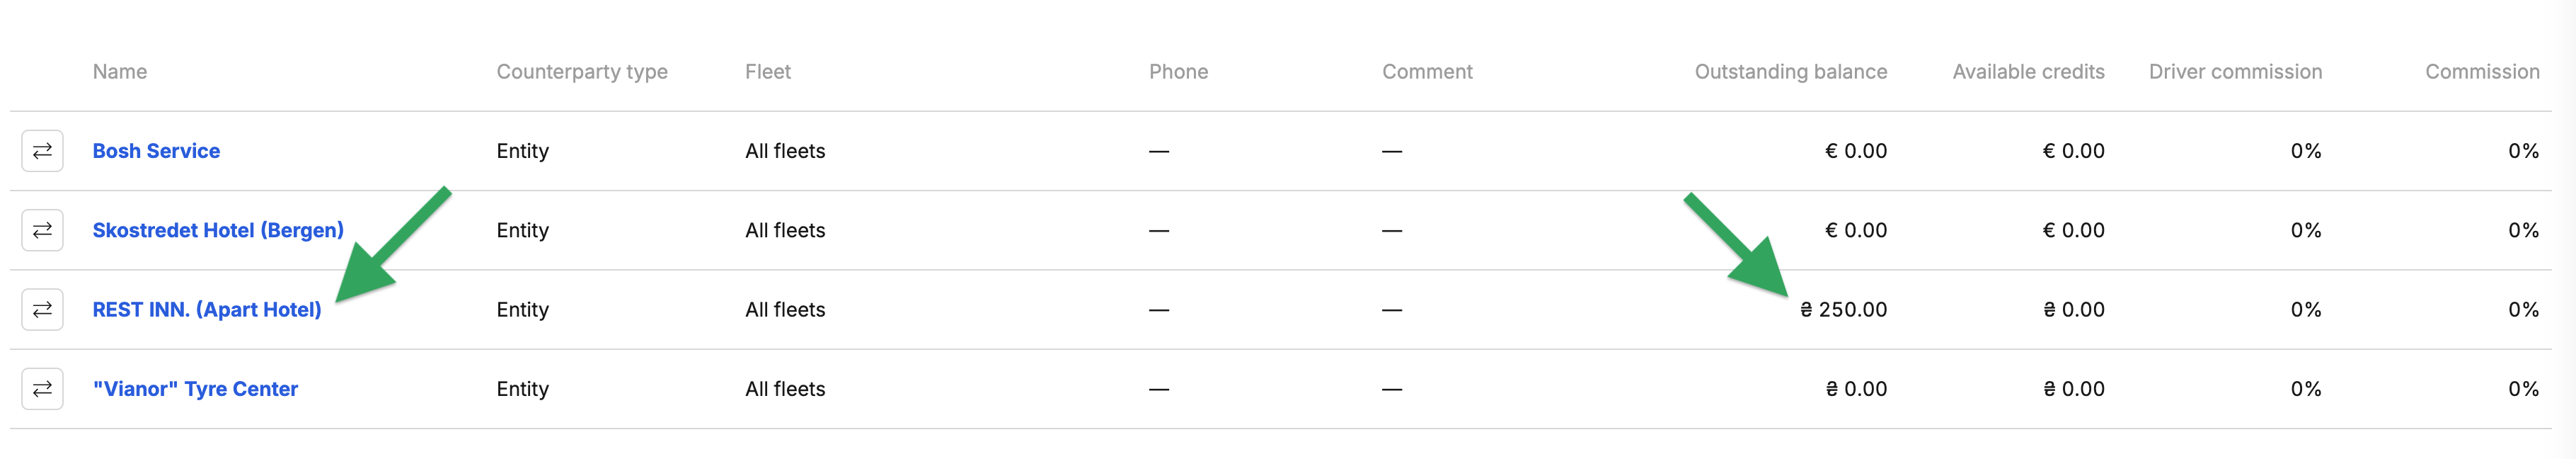Click transfer arrows icon for Skostredet Hotel

point(42,230)
